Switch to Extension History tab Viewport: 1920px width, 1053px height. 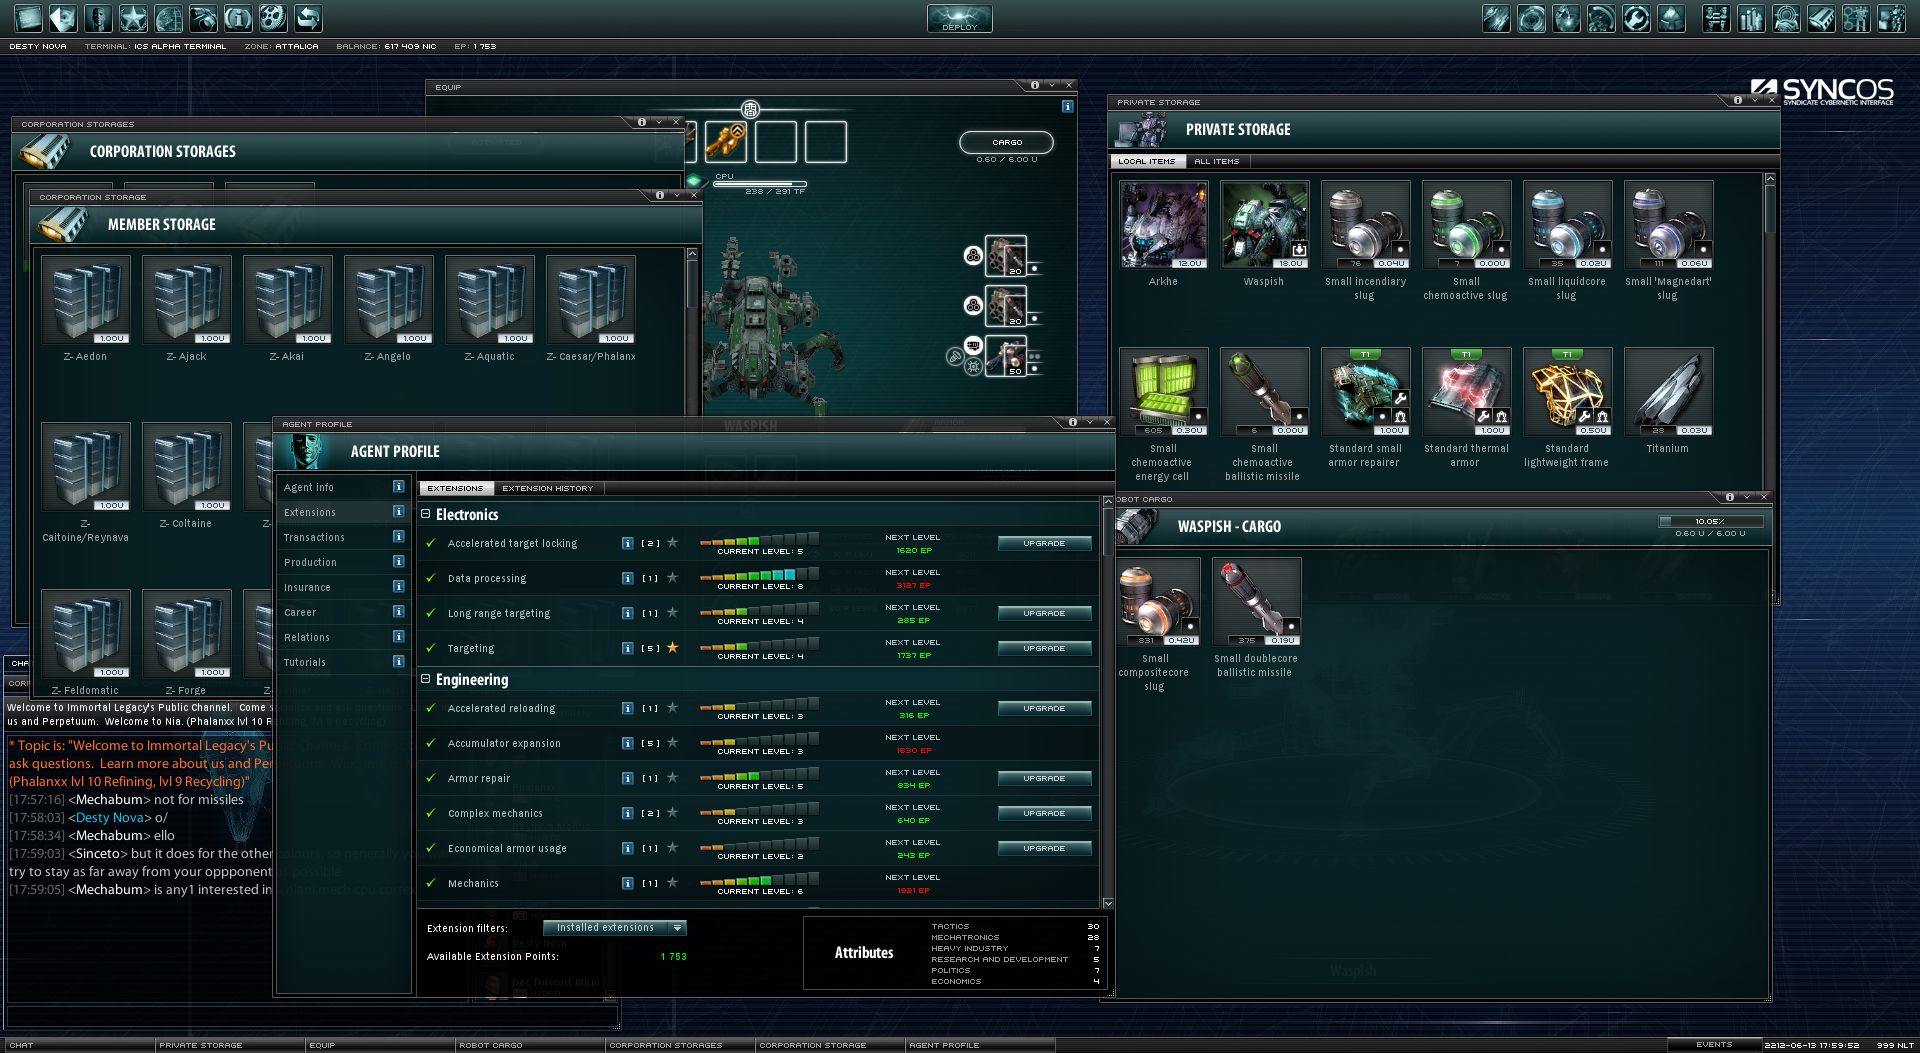pos(547,489)
